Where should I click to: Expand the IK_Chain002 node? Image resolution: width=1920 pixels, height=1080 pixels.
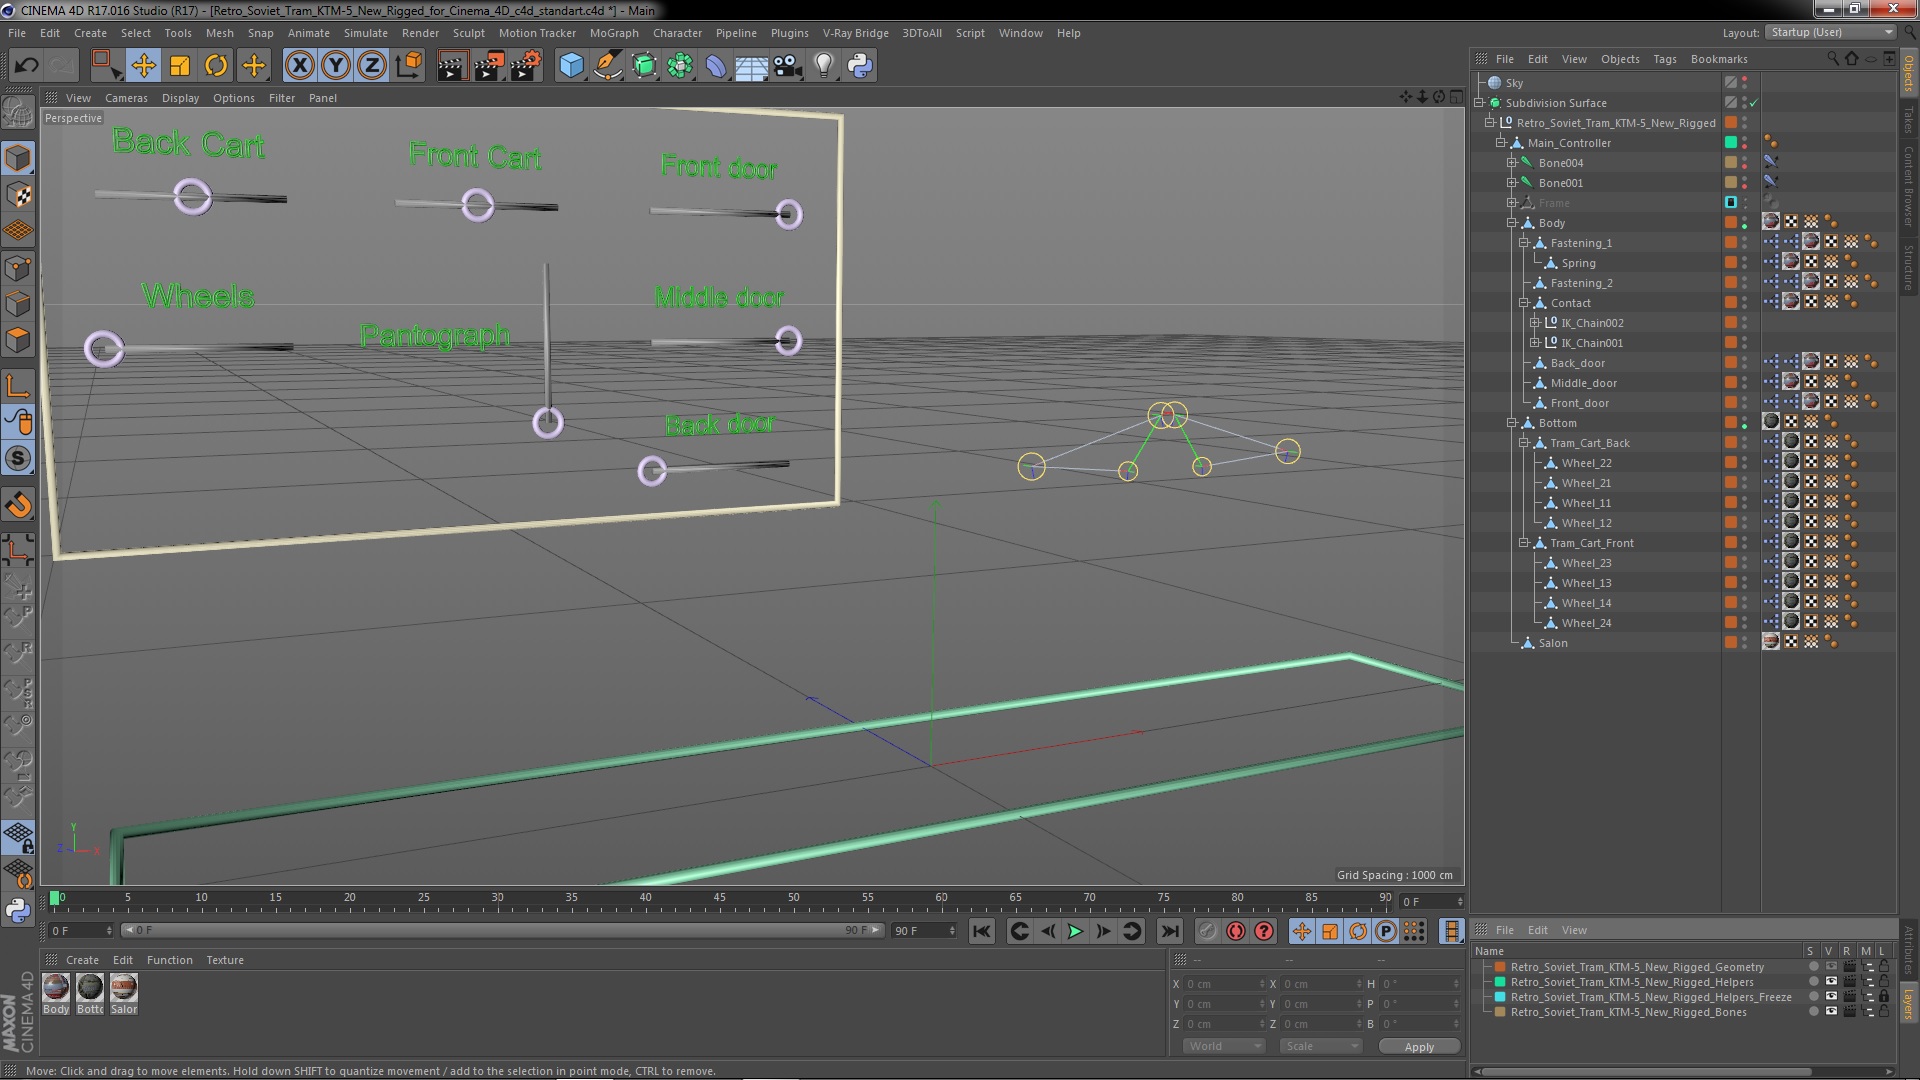tap(1535, 323)
